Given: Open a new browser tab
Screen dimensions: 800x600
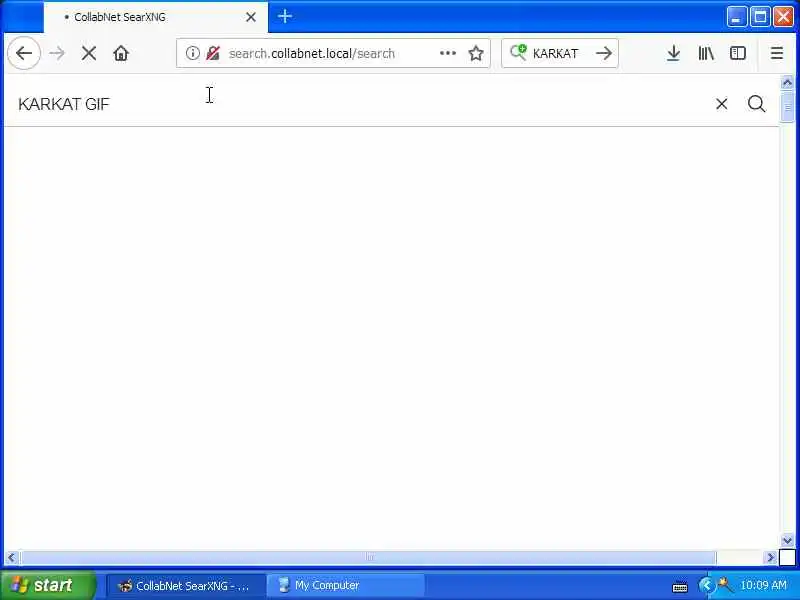Looking at the screenshot, I should pos(285,17).
